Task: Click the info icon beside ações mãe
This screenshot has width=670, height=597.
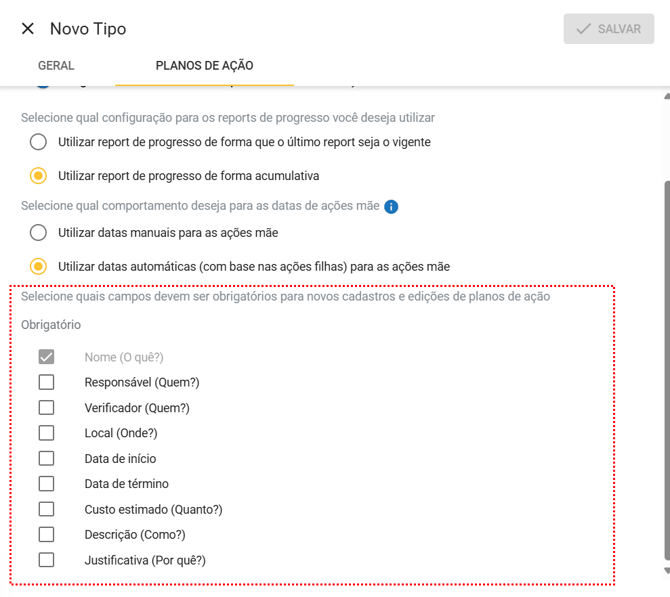Action: click(391, 207)
